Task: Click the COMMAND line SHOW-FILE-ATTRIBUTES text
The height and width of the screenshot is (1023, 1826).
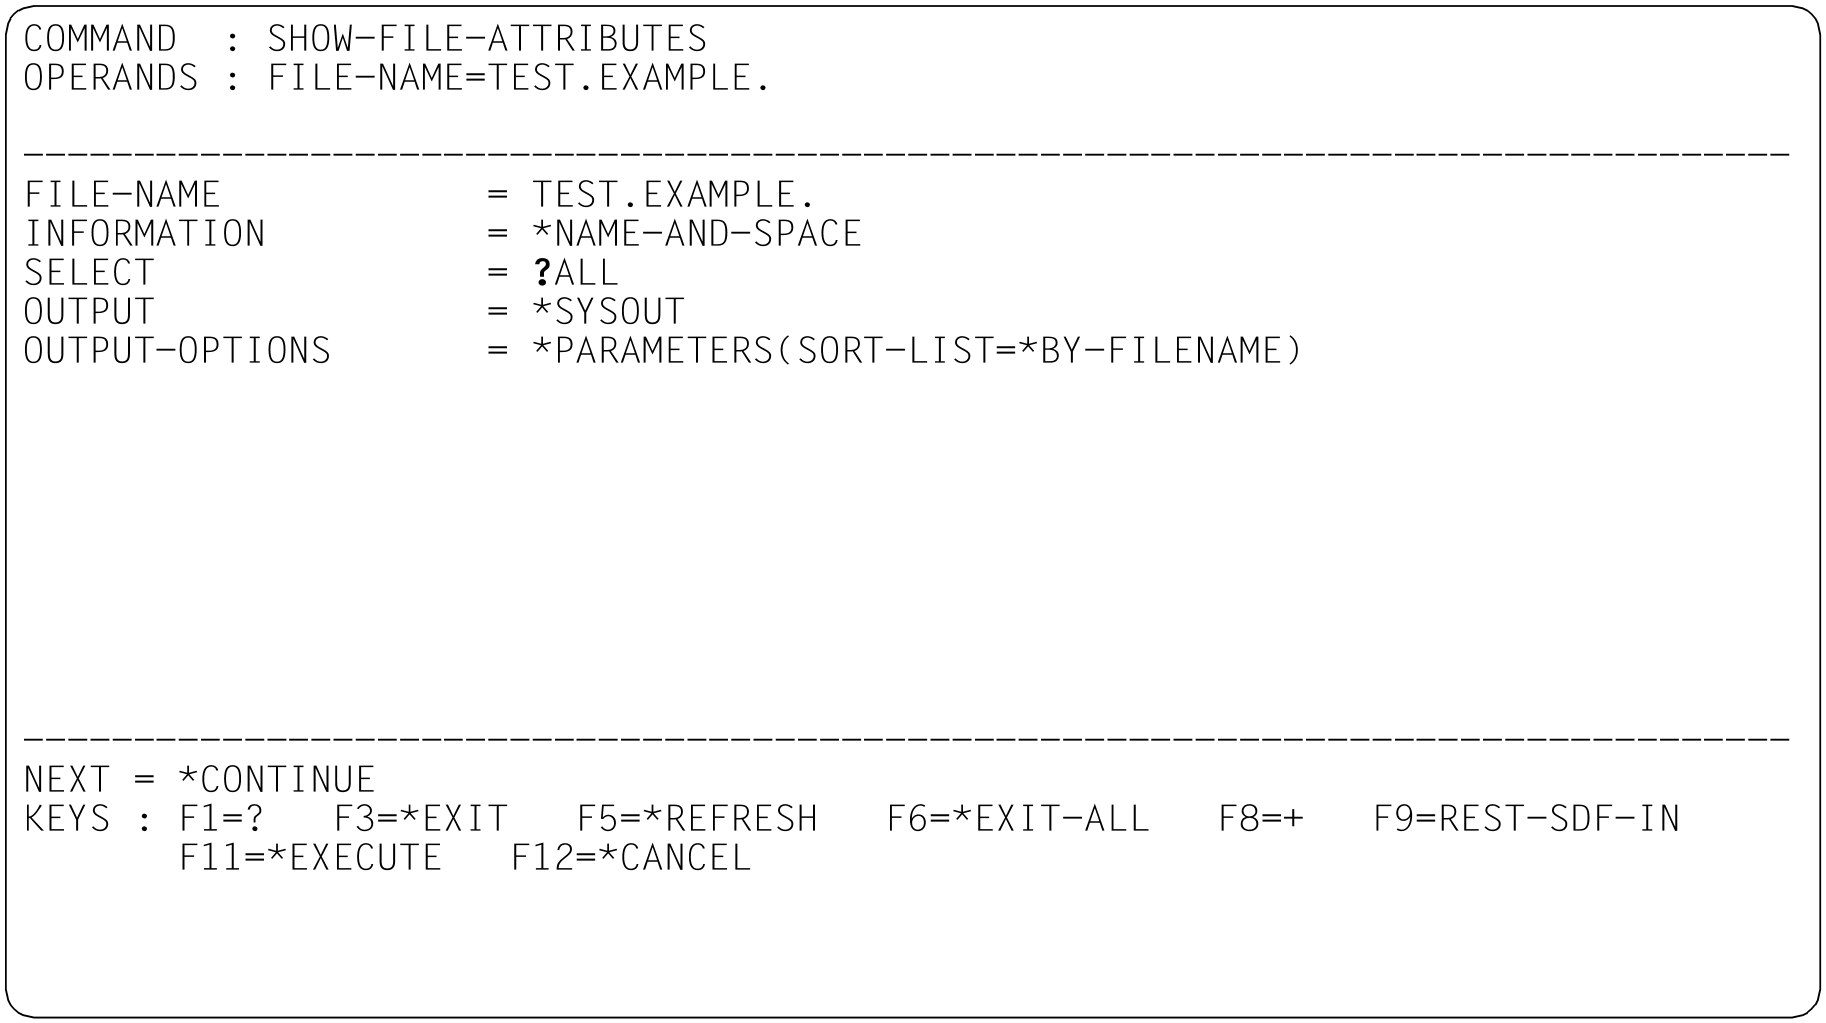Action: (487, 38)
